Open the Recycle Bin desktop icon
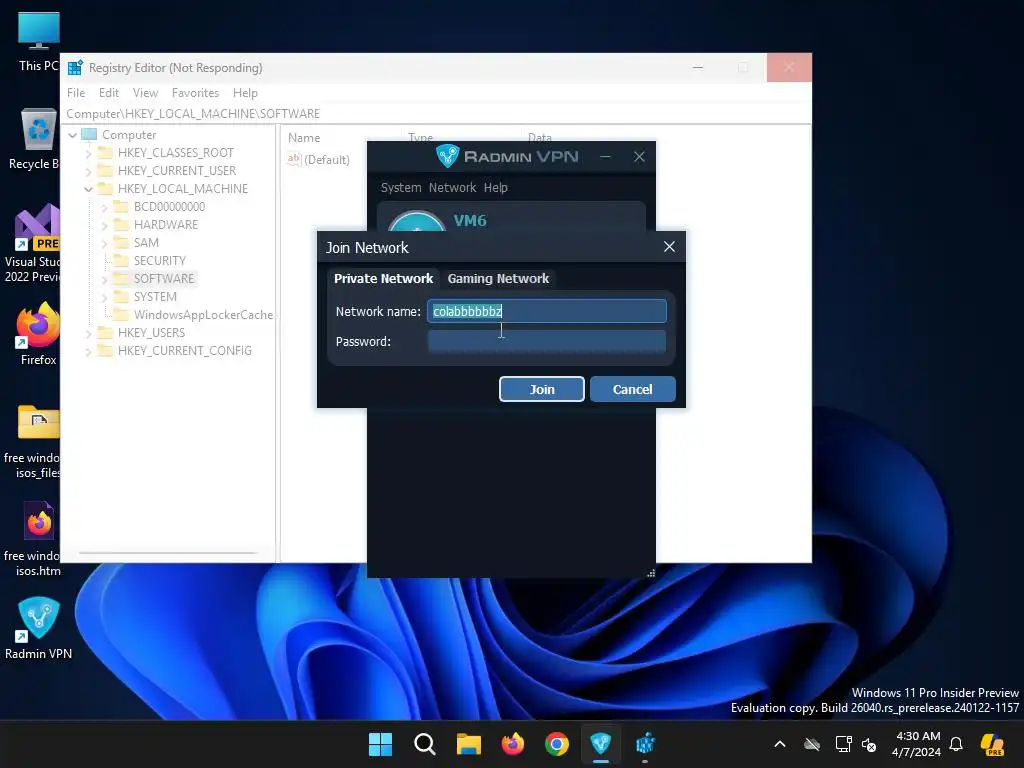The image size is (1024, 768). coord(38,139)
